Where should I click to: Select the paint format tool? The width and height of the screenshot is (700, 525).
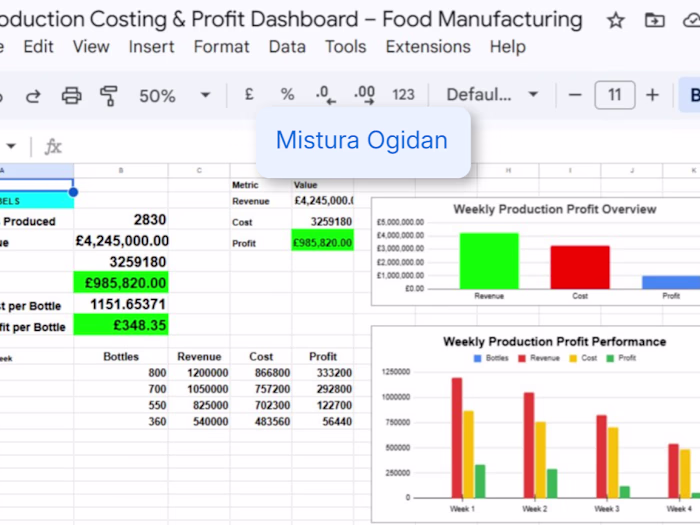point(108,96)
